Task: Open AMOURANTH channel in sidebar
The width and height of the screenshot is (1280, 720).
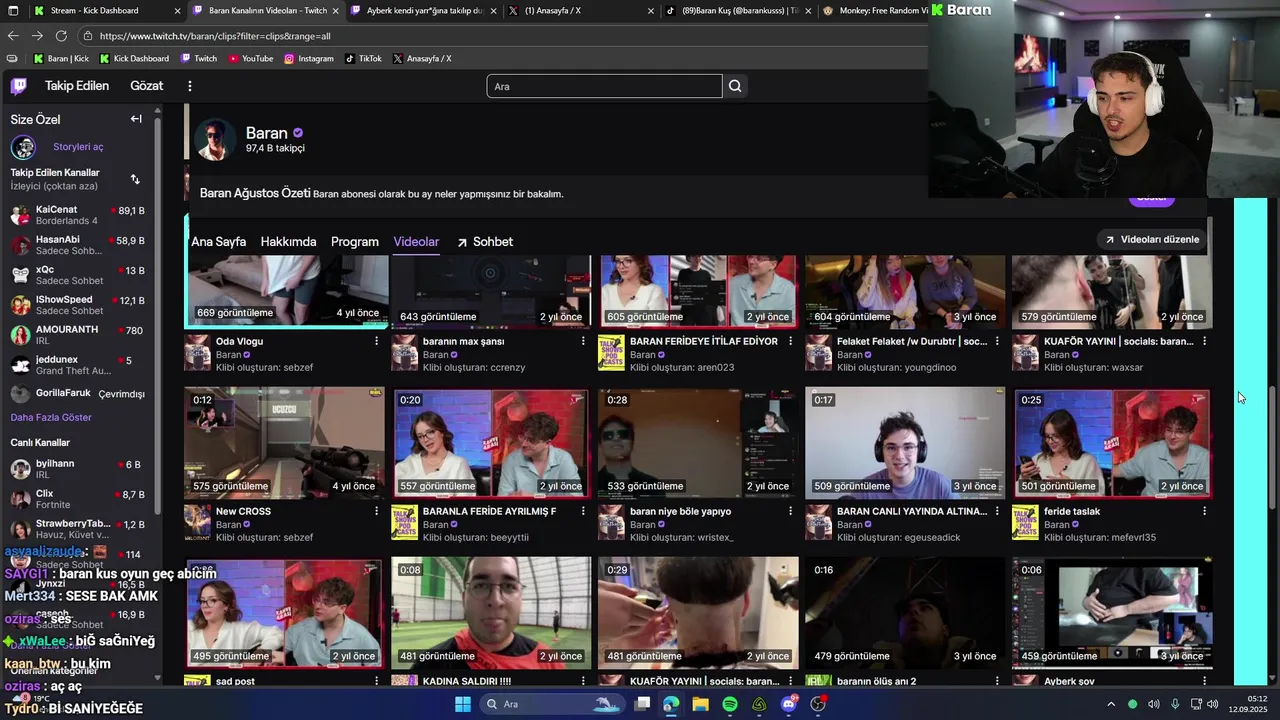Action: point(78,335)
